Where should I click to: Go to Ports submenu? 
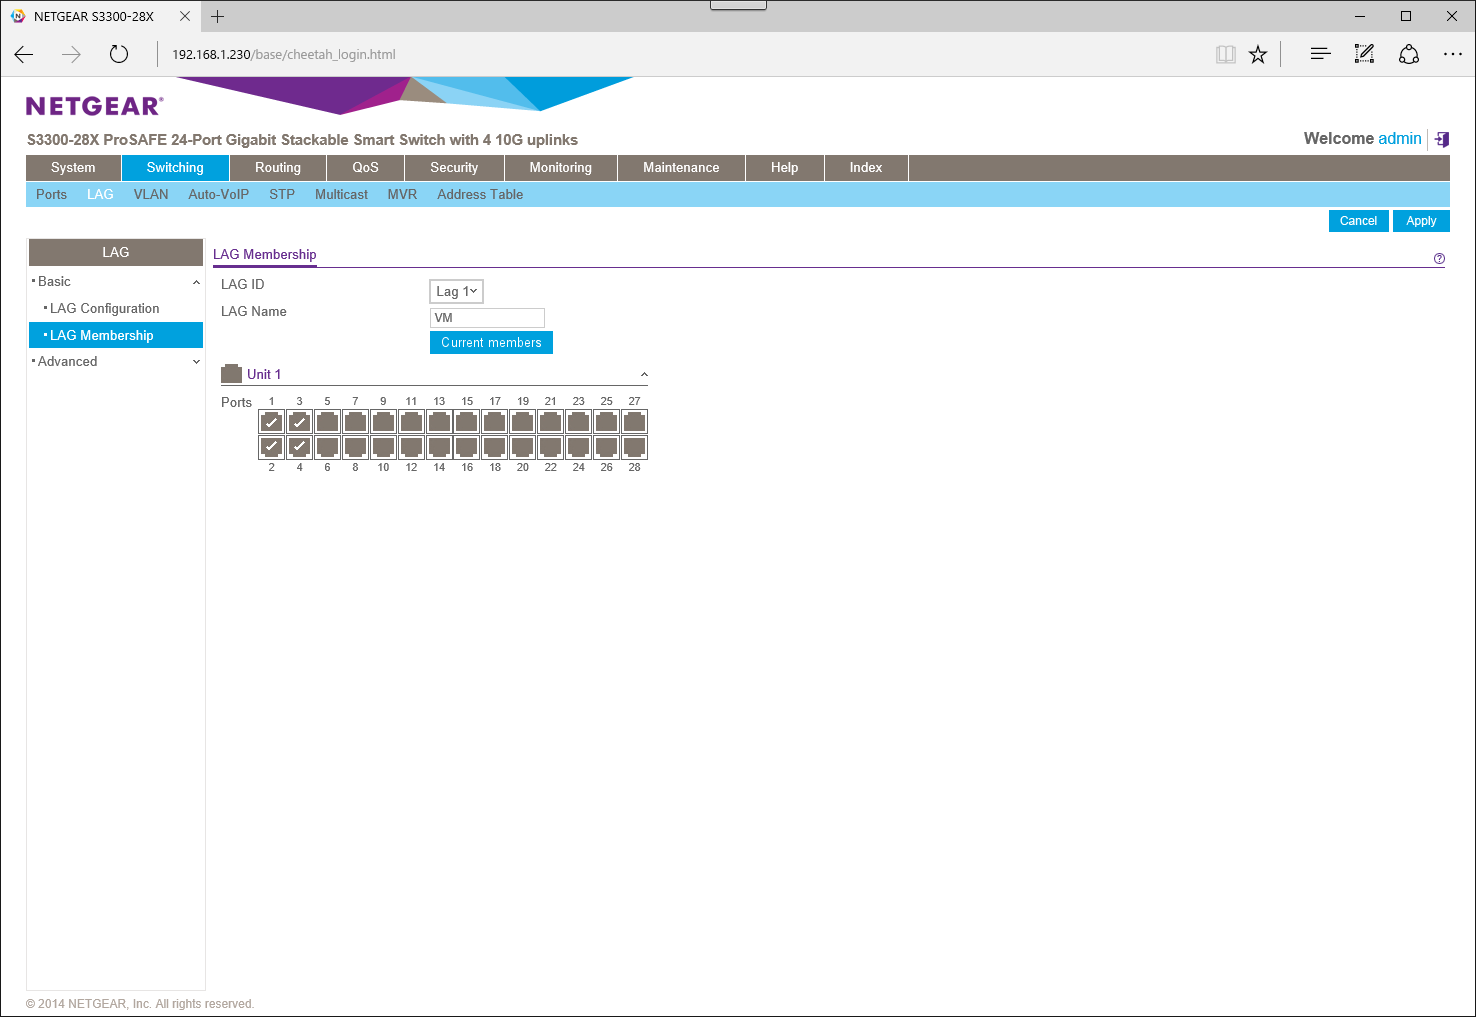(51, 194)
